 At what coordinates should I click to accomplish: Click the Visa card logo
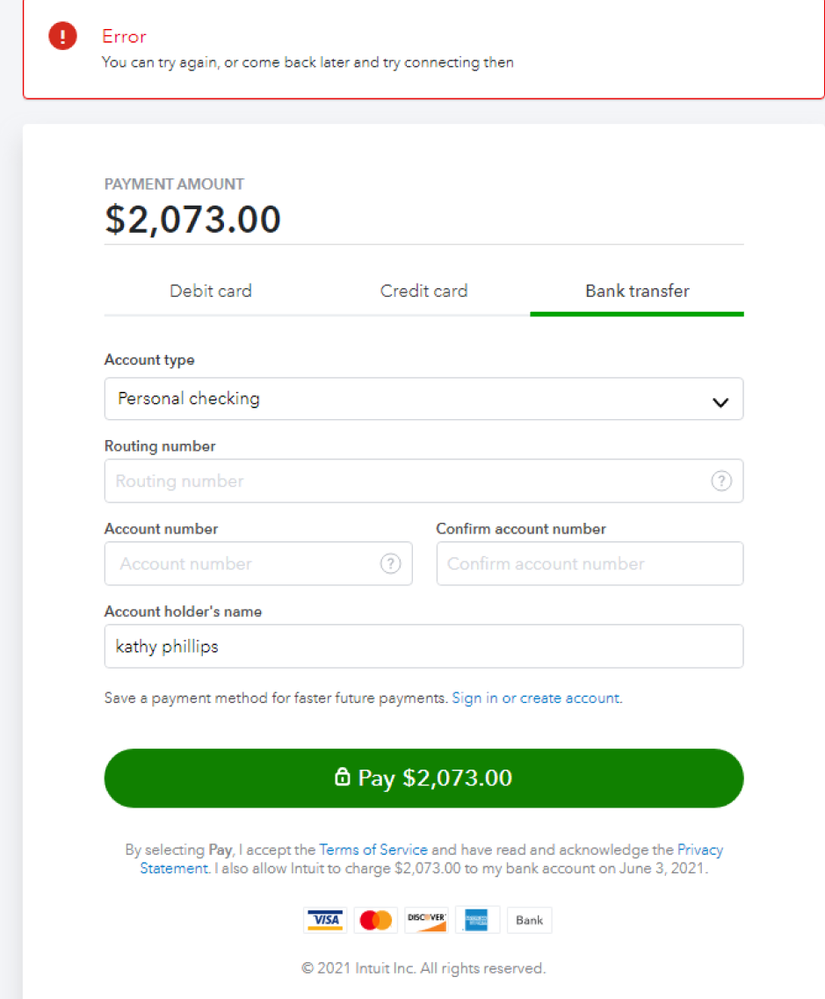click(324, 920)
